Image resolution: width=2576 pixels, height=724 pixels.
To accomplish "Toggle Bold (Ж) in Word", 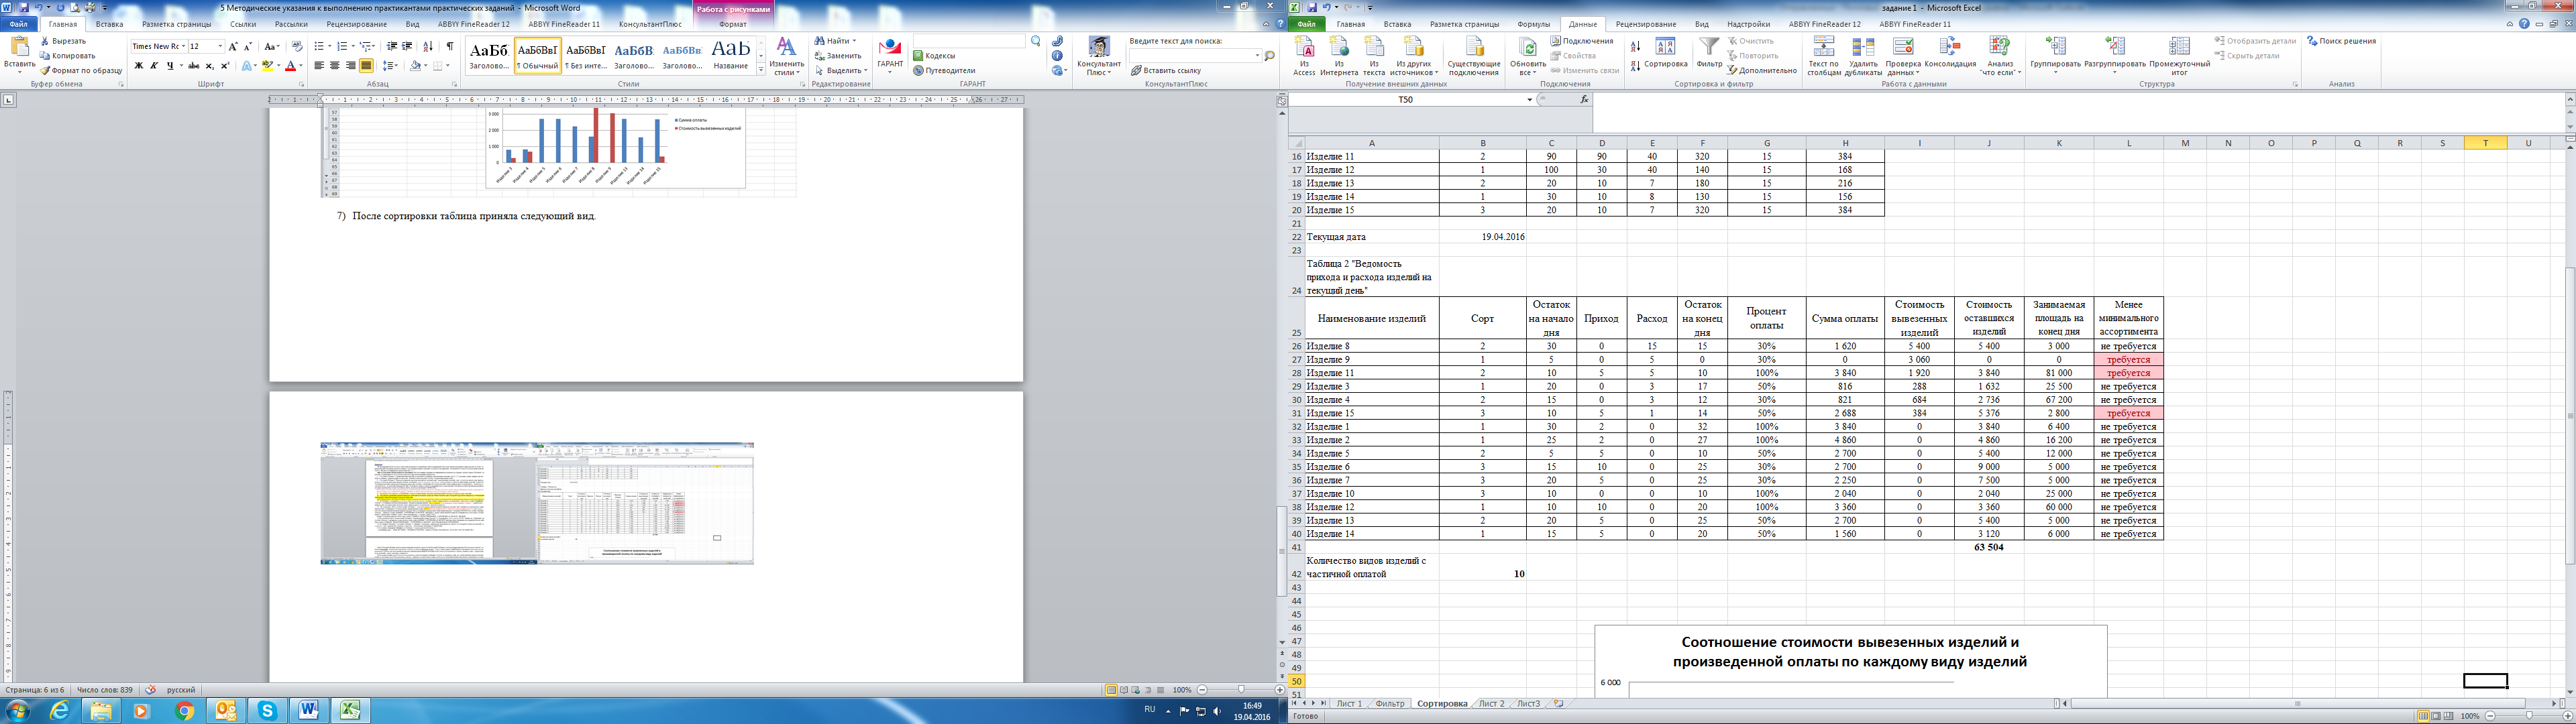I will click(x=138, y=66).
